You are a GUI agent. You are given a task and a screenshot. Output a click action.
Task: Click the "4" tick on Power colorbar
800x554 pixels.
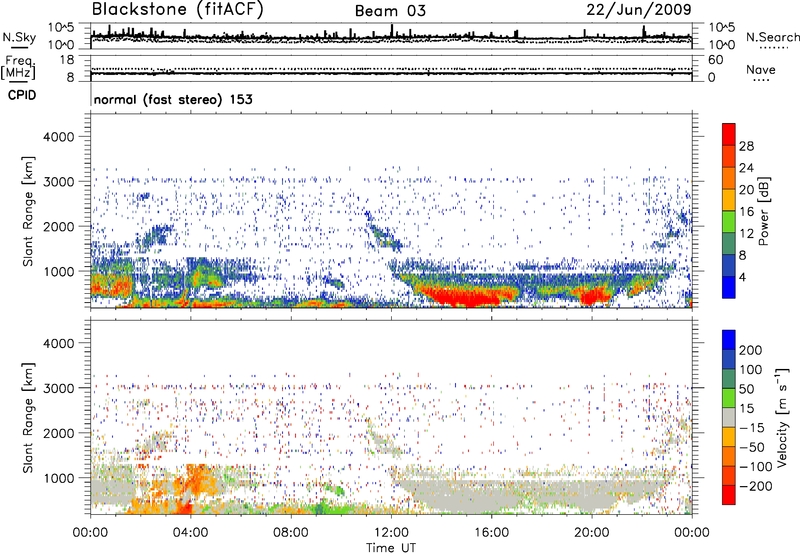click(x=743, y=277)
